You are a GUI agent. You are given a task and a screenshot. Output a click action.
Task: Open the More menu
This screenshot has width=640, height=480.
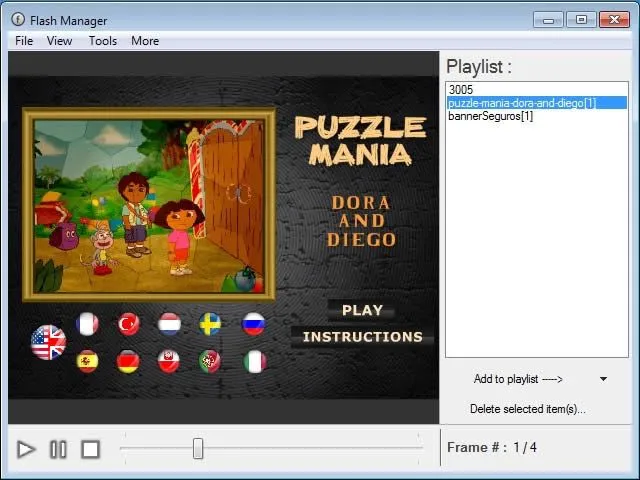pyautogui.click(x=145, y=41)
